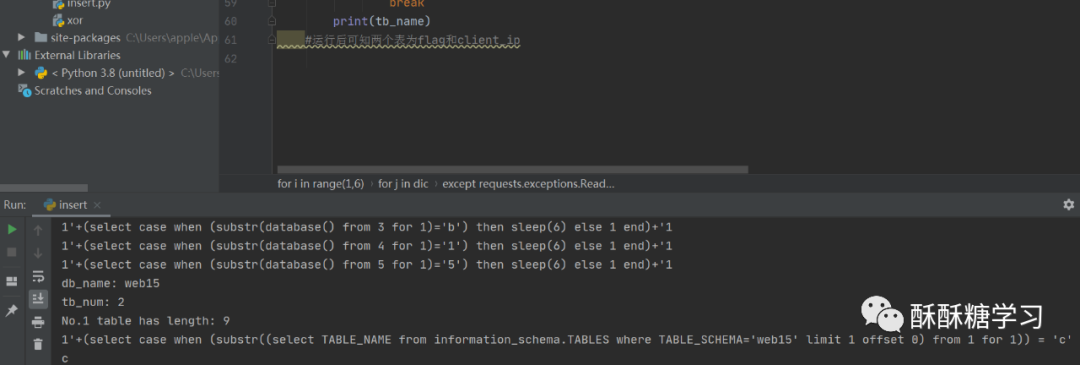Expand the site-packages folder

point(21,37)
